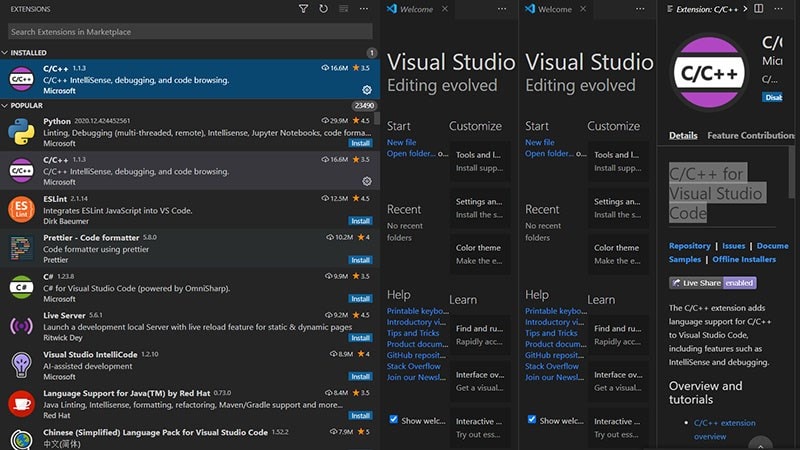Open GitHub repository link in second Welcome page
The width and height of the screenshot is (800, 450).
point(555,355)
